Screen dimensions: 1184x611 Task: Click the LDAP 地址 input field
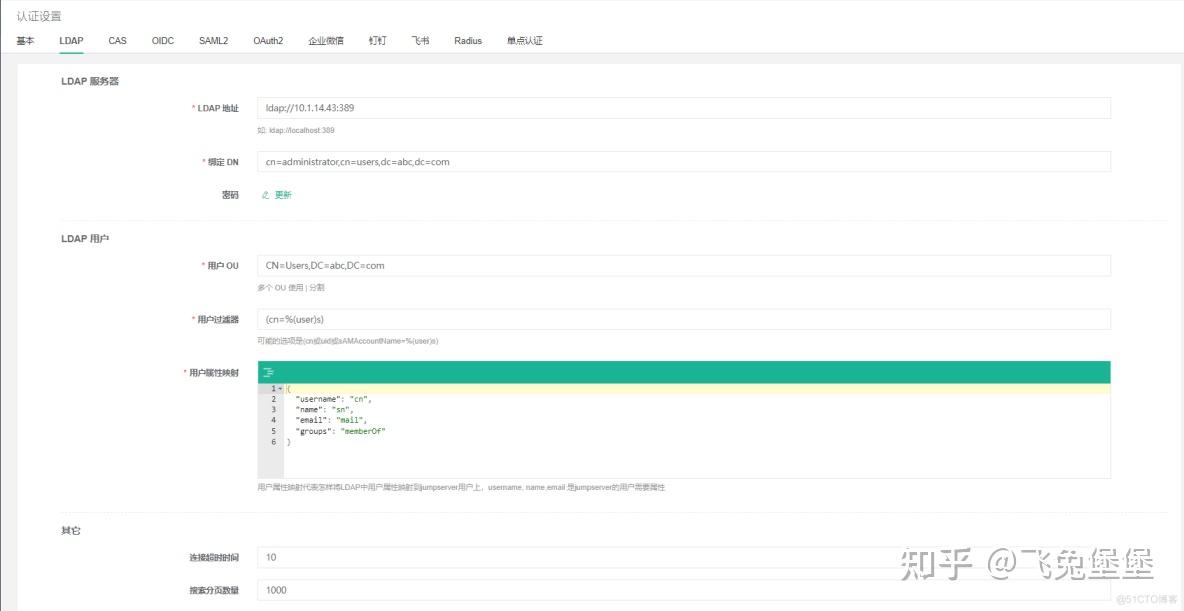(x=684, y=108)
